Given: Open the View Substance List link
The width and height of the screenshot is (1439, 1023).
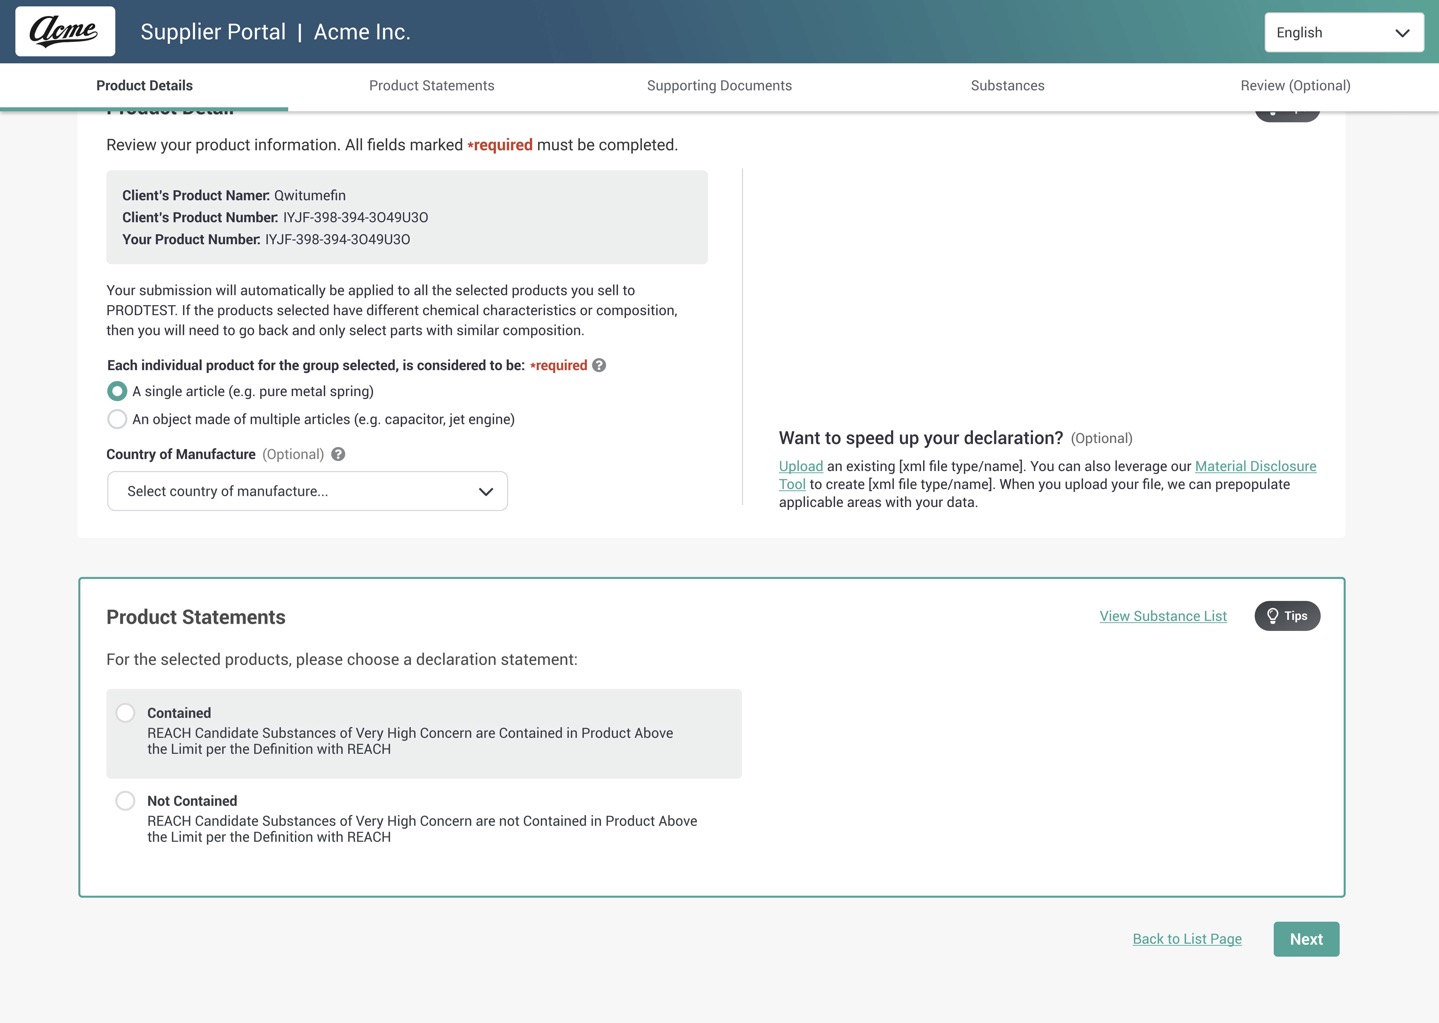Looking at the screenshot, I should [1162, 616].
